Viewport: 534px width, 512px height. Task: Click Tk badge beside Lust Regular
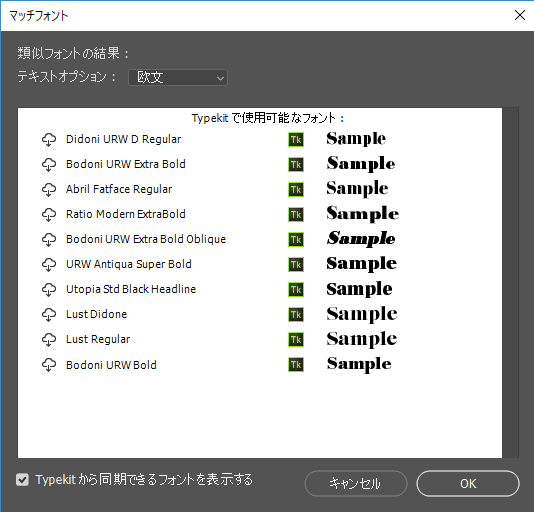(296, 340)
